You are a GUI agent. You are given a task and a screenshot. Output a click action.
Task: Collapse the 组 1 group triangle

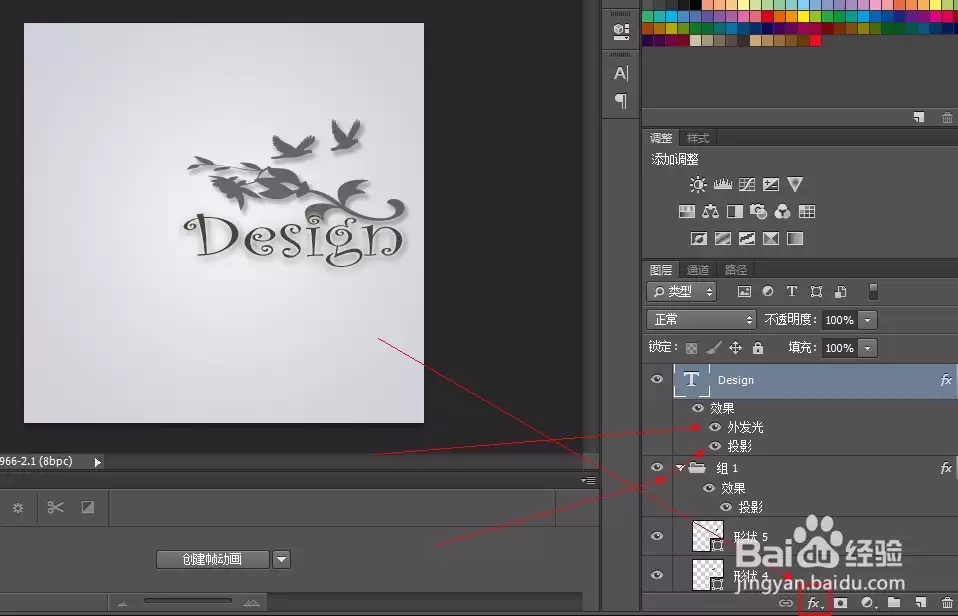tap(680, 468)
